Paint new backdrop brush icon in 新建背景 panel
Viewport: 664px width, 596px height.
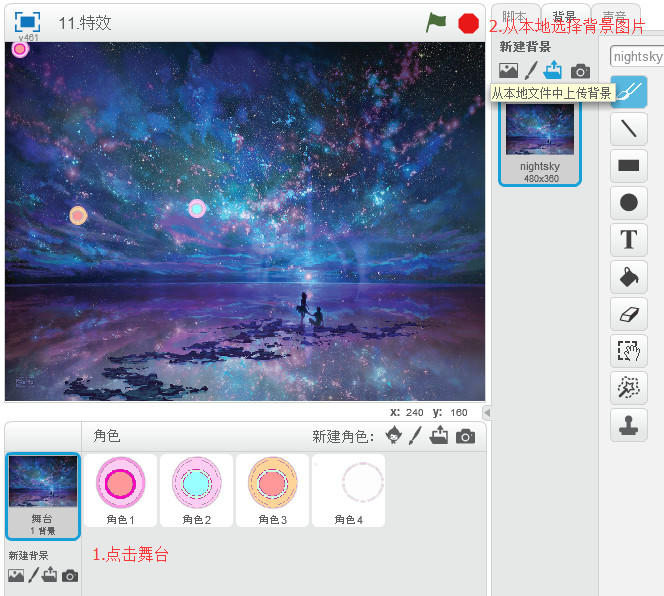(x=531, y=70)
